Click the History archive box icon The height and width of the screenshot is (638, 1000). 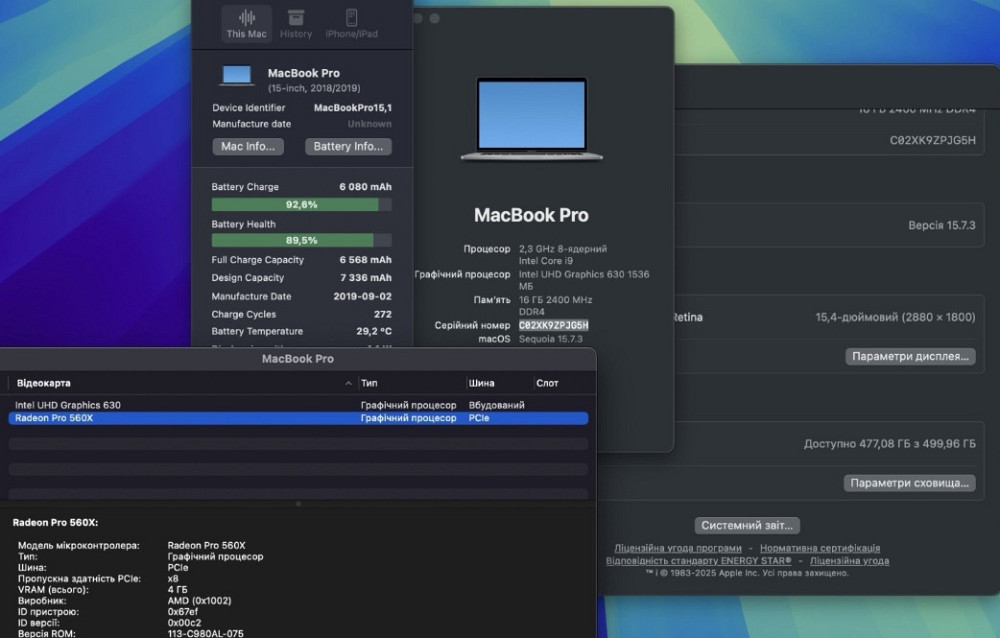[296, 17]
